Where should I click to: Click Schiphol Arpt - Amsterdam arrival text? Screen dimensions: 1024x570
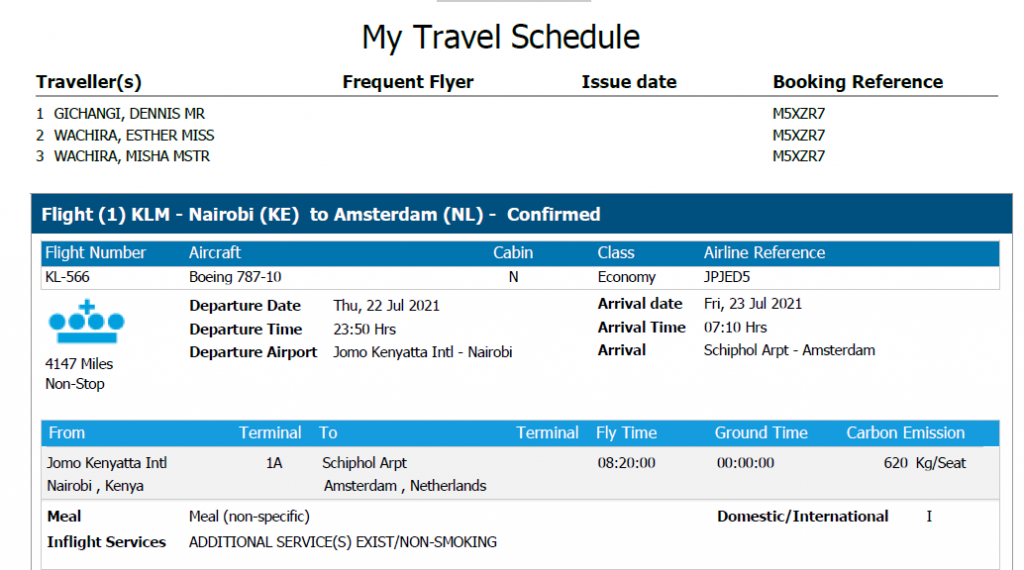(x=789, y=350)
